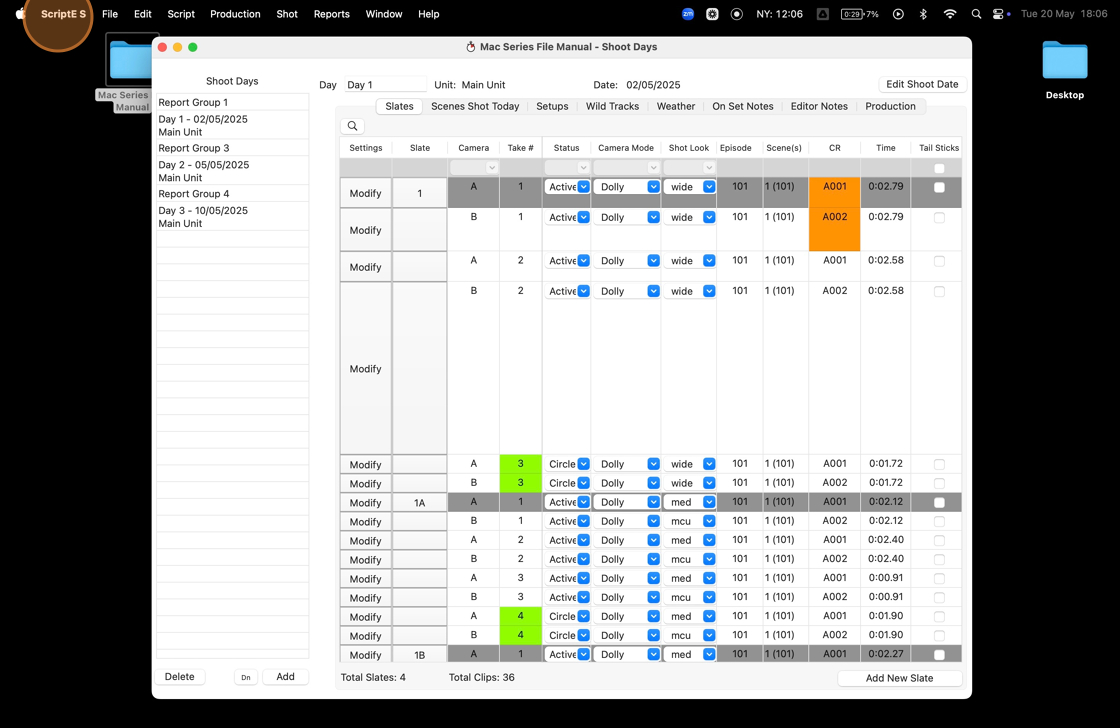Open the Apple menu logo
The height and width of the screenshot is (728, 1120).
tap(19, 14)
